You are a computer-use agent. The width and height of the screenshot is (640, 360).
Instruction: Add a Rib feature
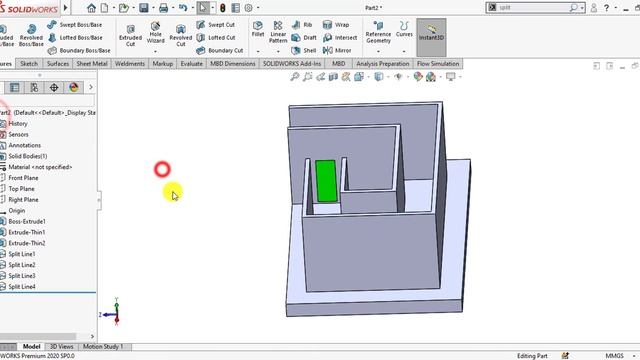tap(302, 24)
